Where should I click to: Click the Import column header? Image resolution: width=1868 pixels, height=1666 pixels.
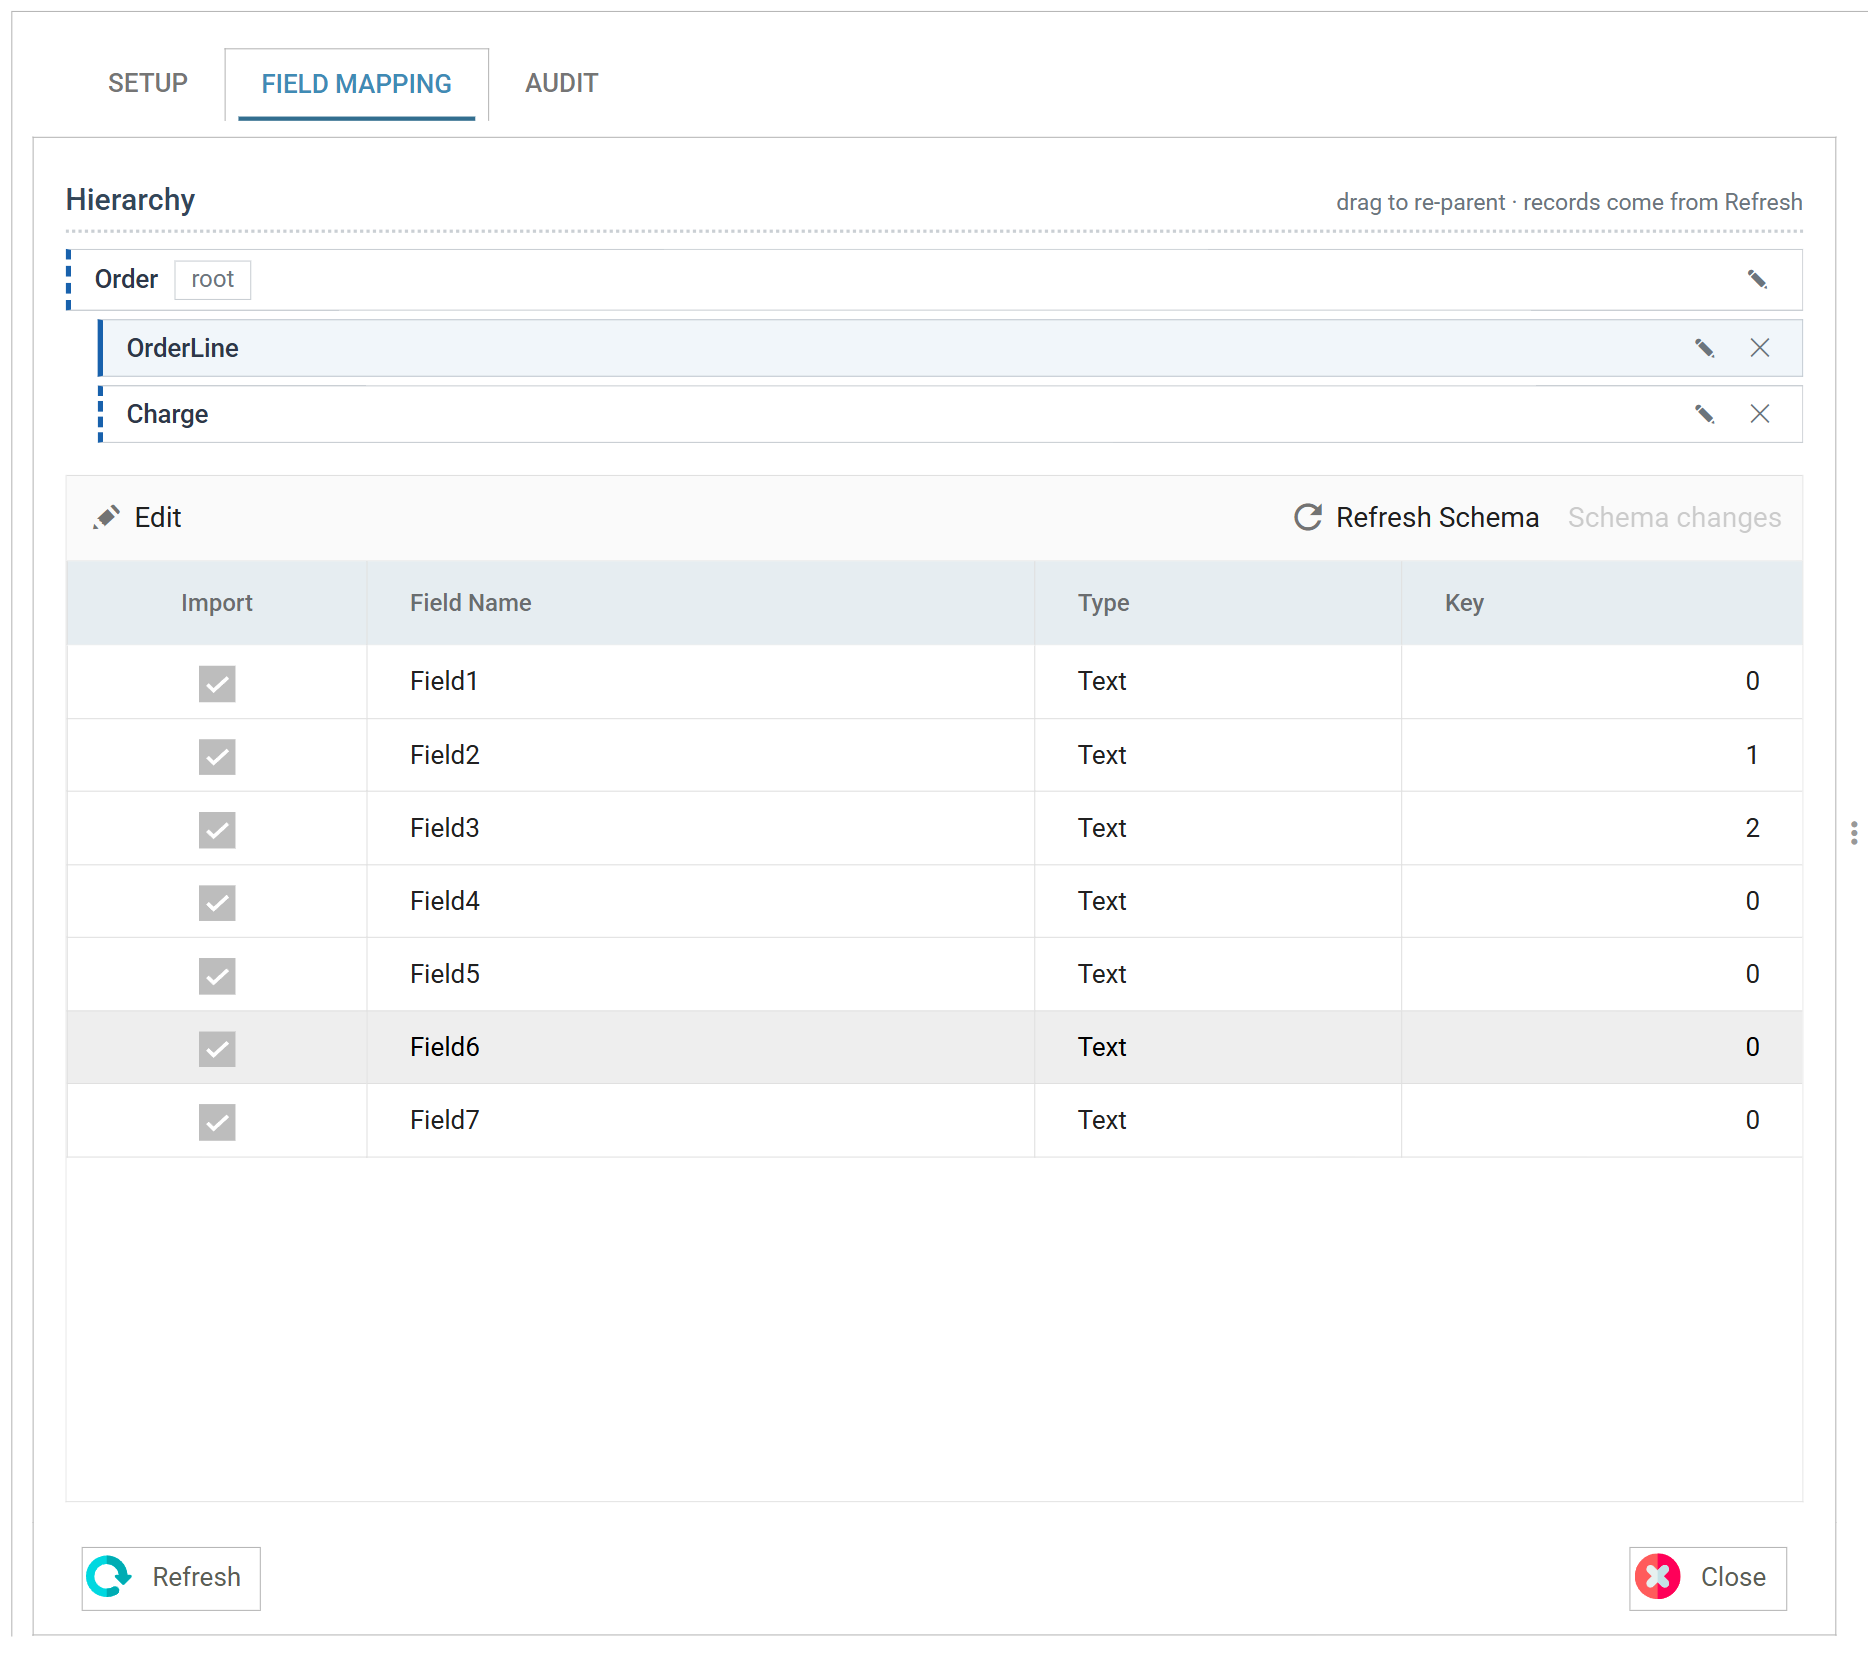pyautogui.click(x=217, y=603)
